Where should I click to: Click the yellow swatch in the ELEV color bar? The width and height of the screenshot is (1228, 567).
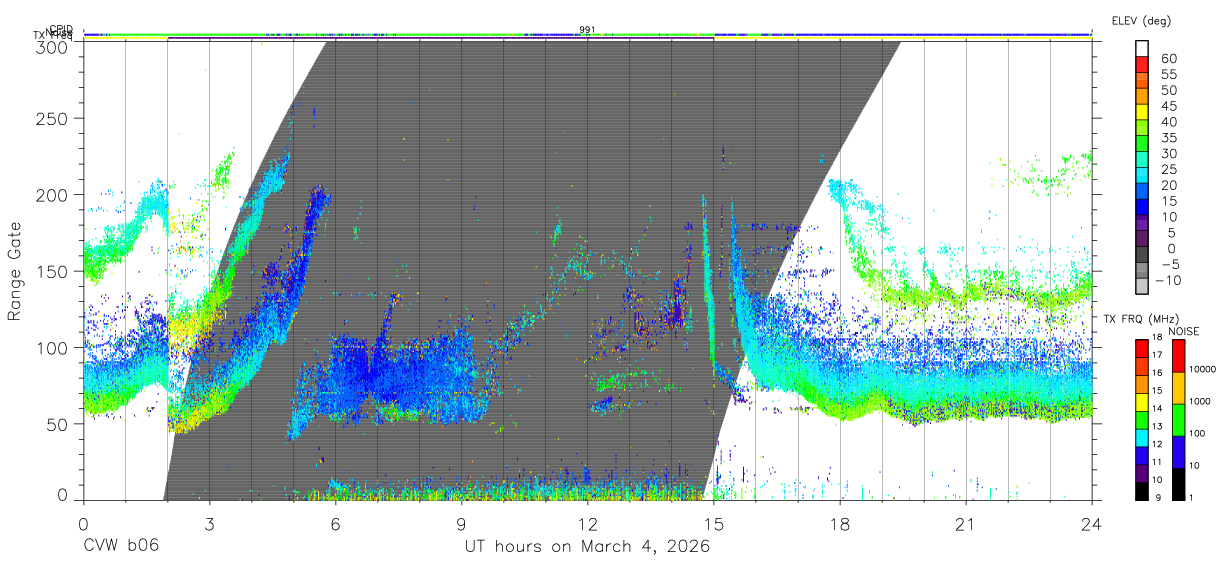1142,112
